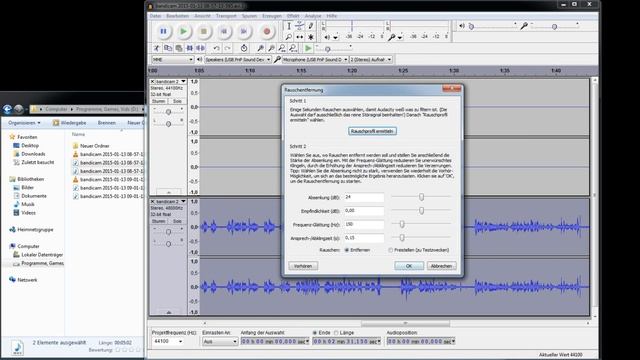
Task: Open the MME audio host dropdown
Action: point(172,60)
